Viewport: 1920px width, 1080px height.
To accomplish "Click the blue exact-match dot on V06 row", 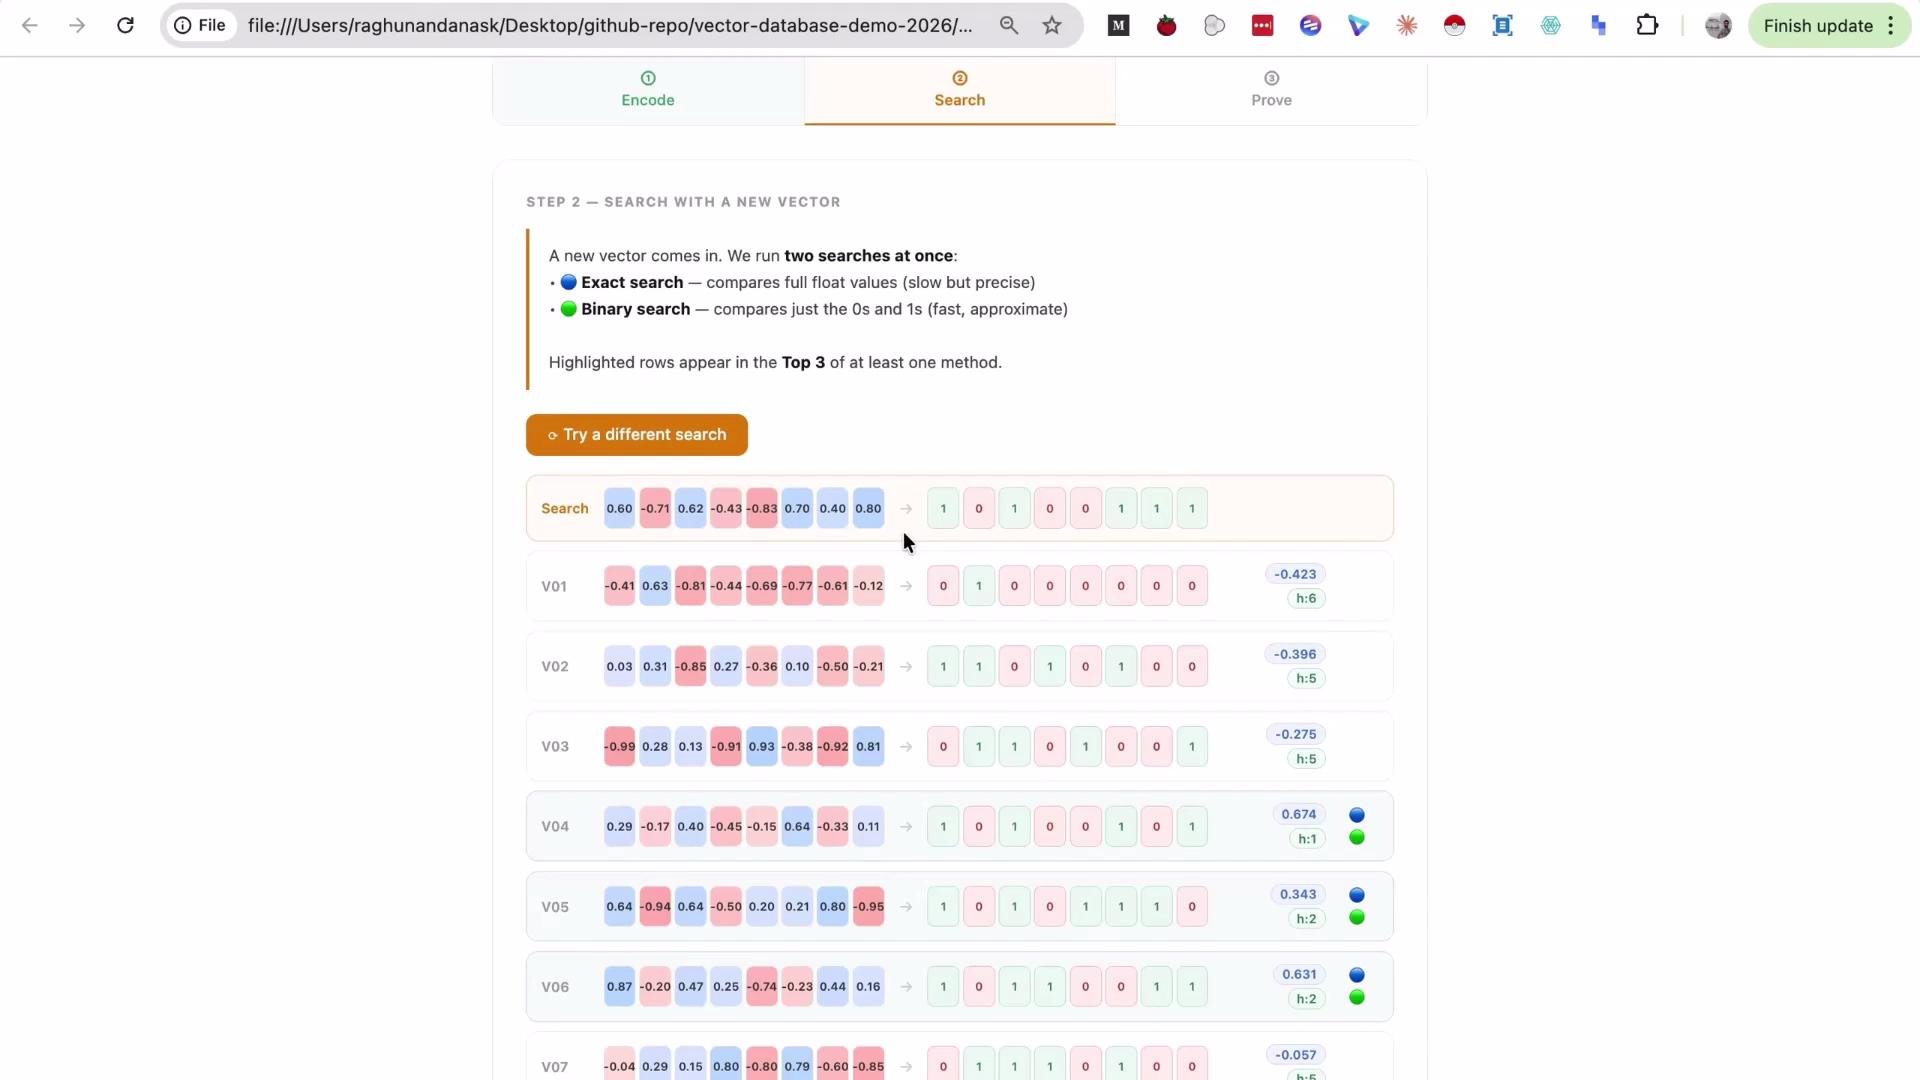I will [x=1357, y=975].
